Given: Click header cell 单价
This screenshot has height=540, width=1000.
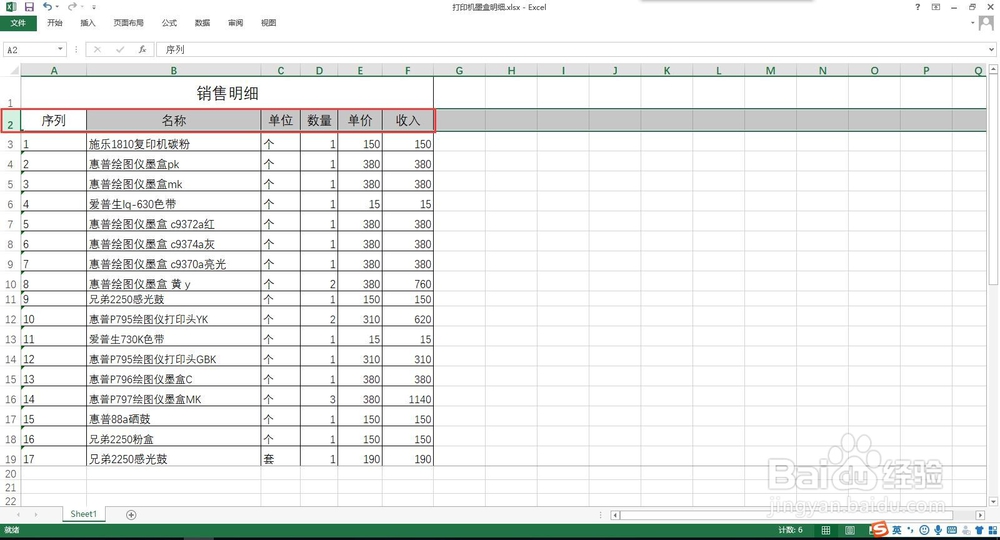Looking at the screenshot, I should tap(360, 120).
